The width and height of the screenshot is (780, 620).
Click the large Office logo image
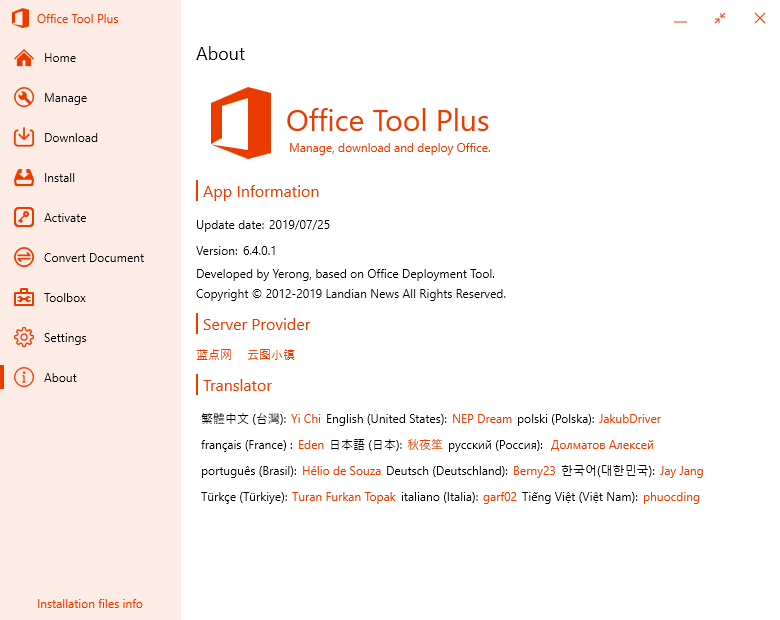point(241,123)
